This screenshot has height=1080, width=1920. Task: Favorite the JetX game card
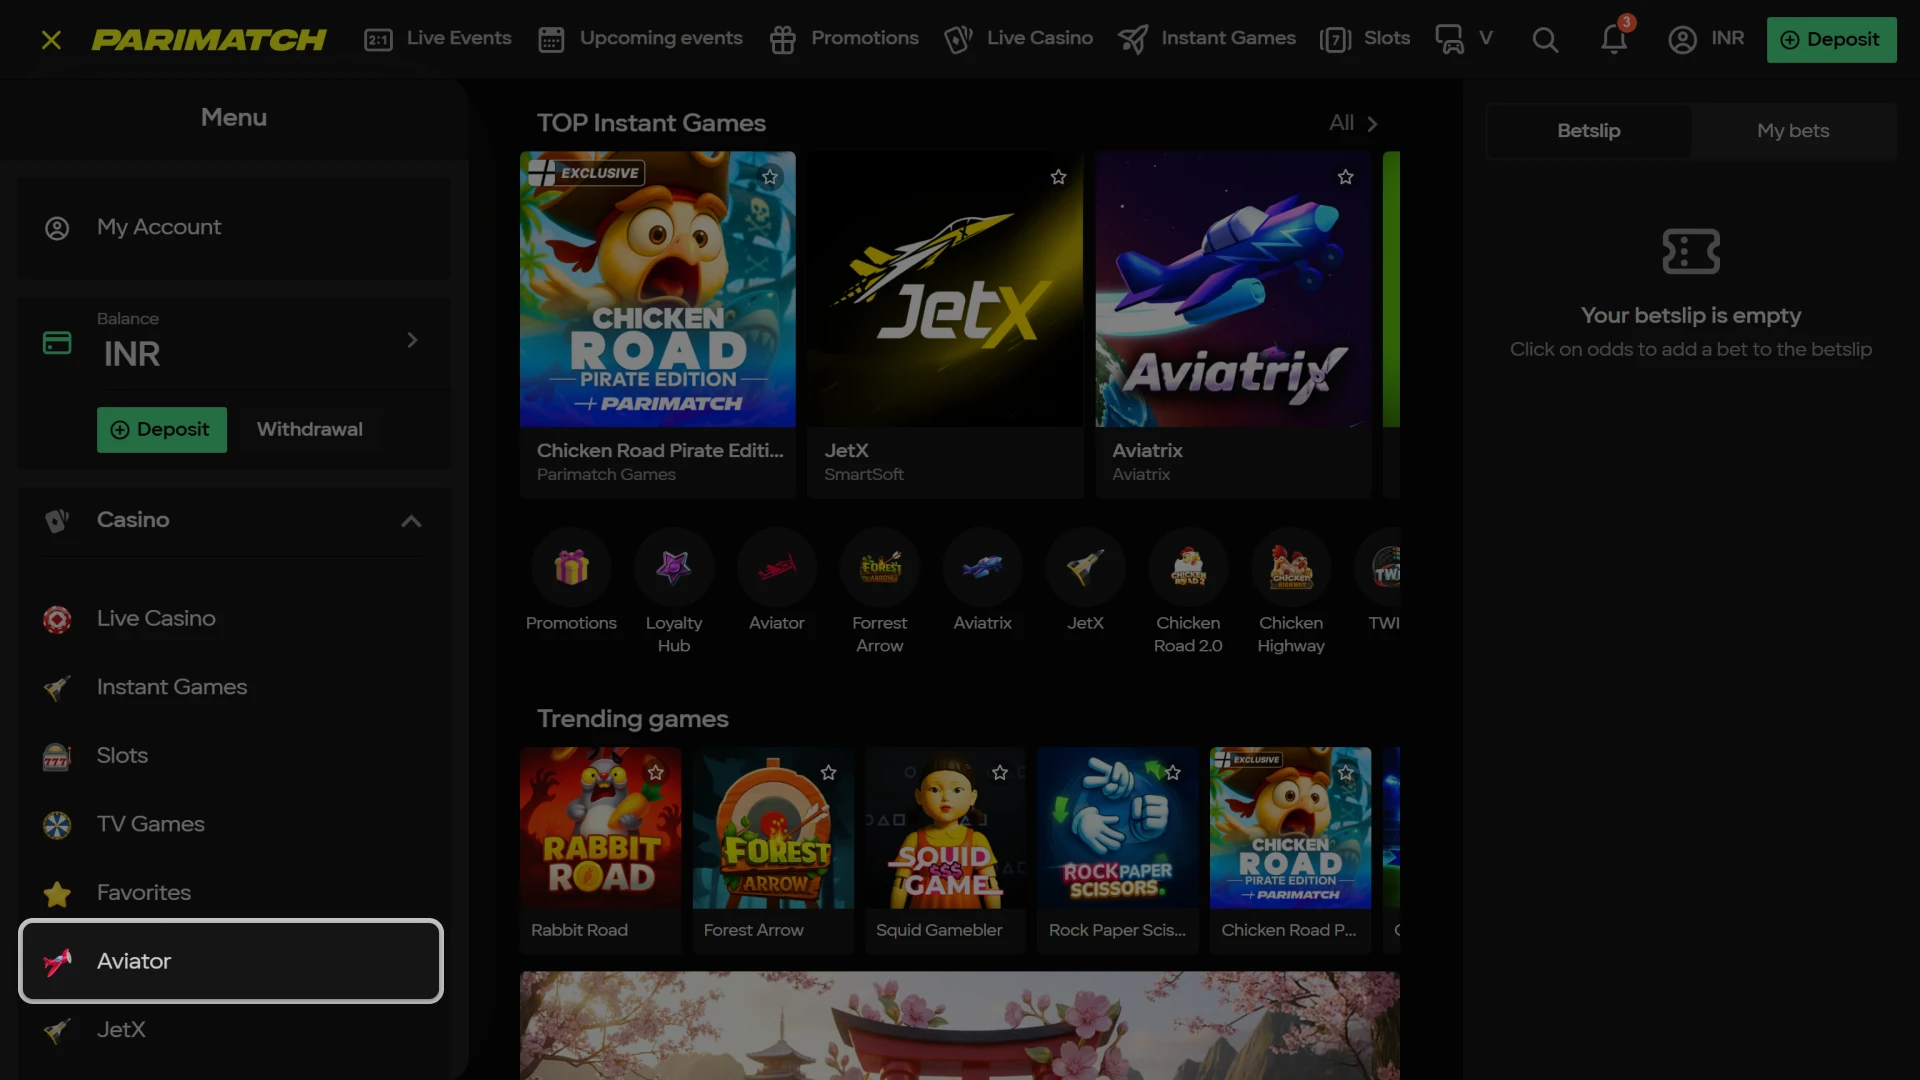(x=1058, y=177)
